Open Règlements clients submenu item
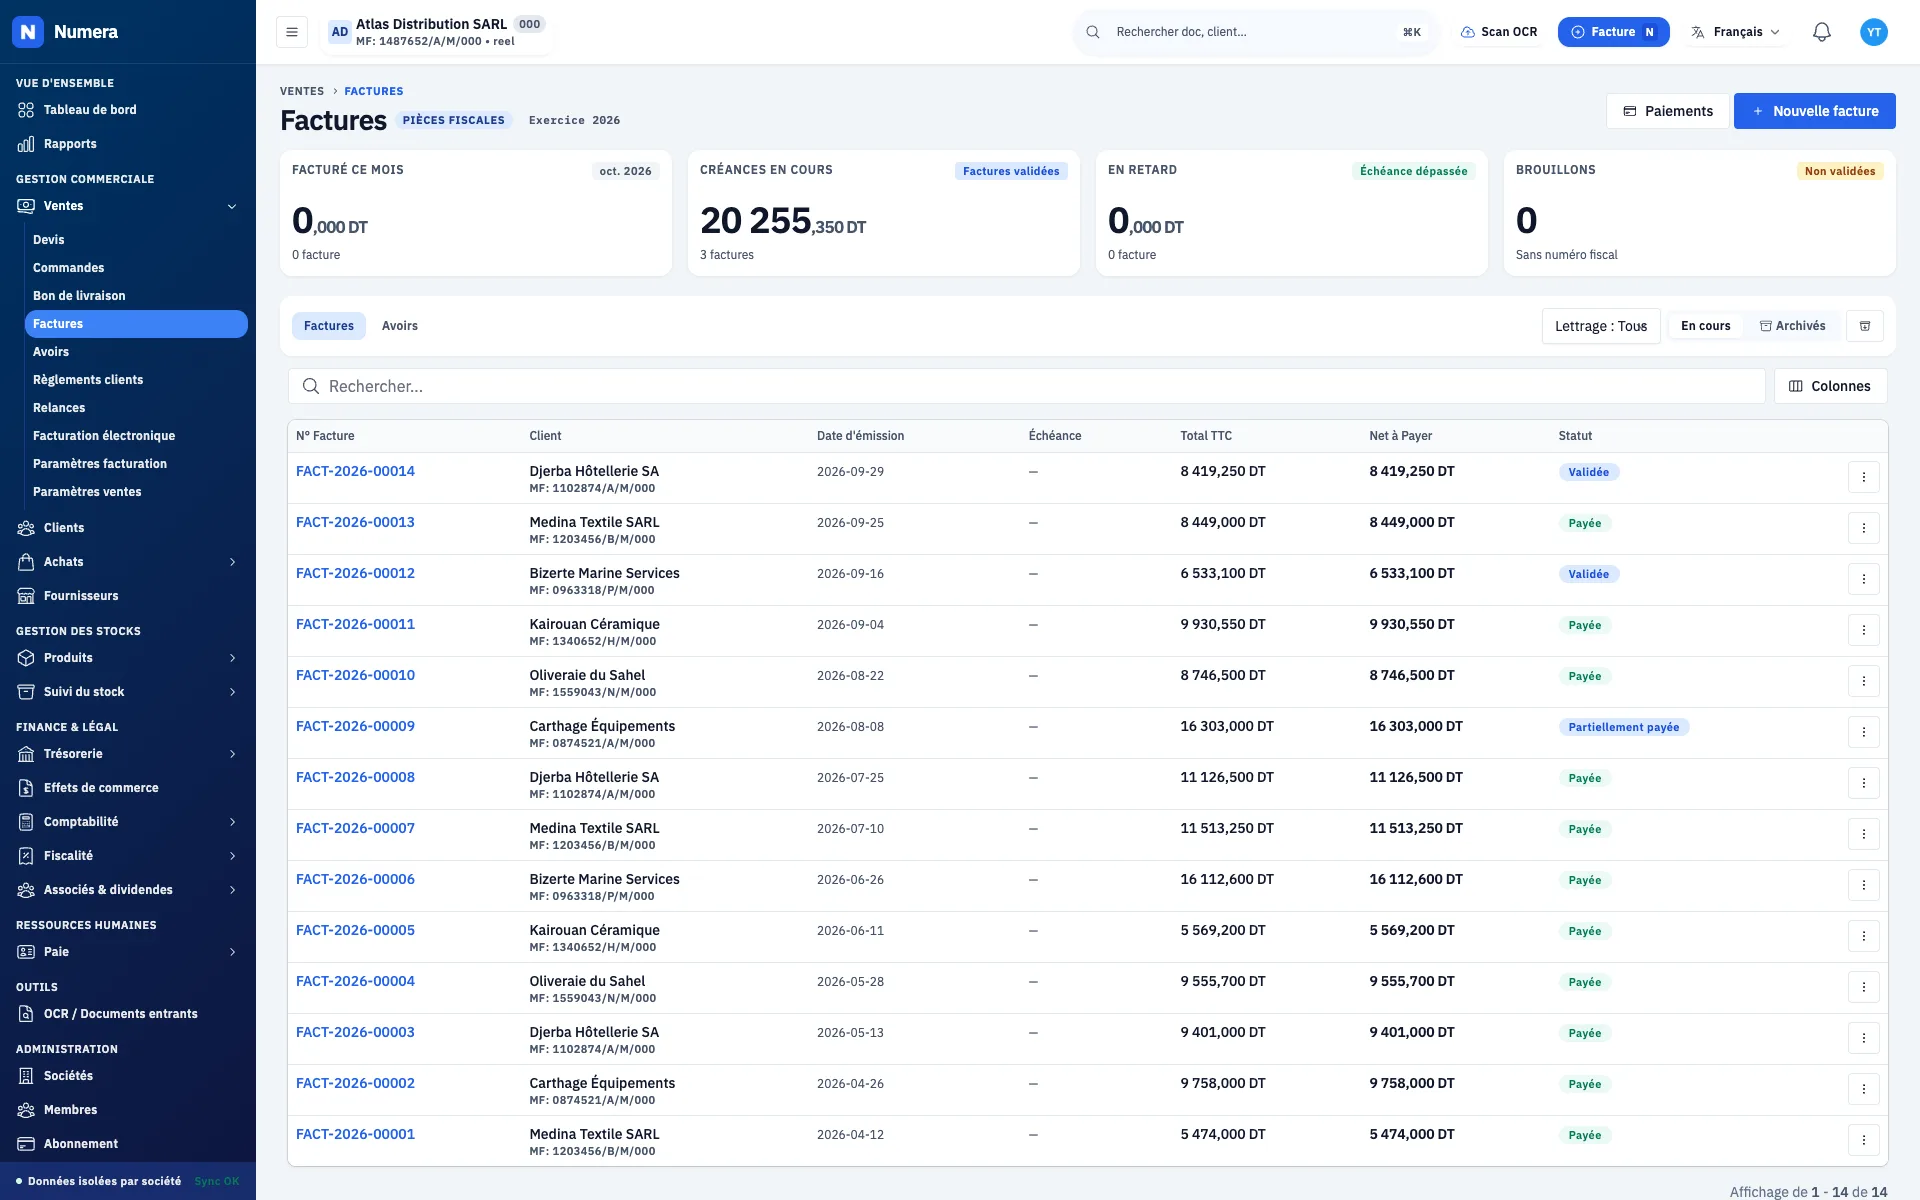Viewport: 1920px width, 1200px height. coord(136,380)
